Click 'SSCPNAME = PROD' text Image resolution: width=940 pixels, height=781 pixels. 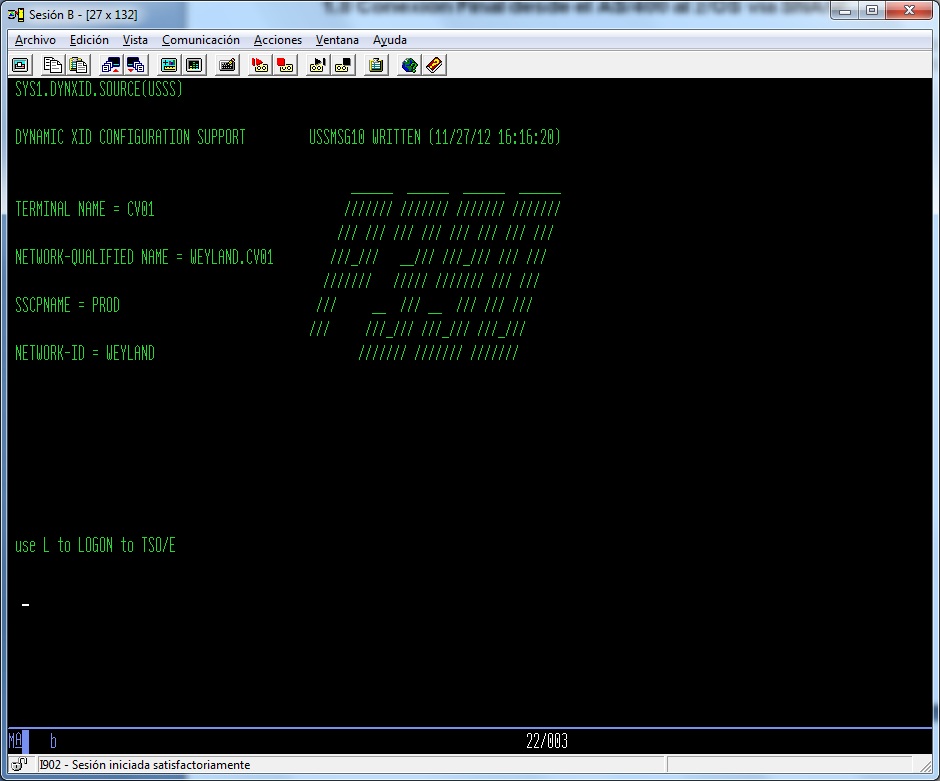[67, 304]
